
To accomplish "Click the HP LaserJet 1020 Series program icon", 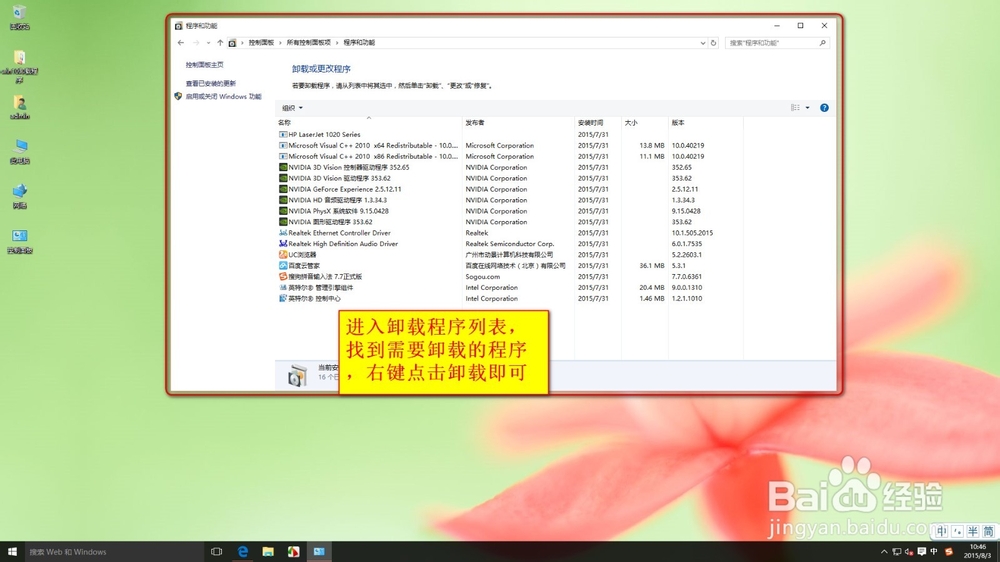I will (x=283, y=135).
